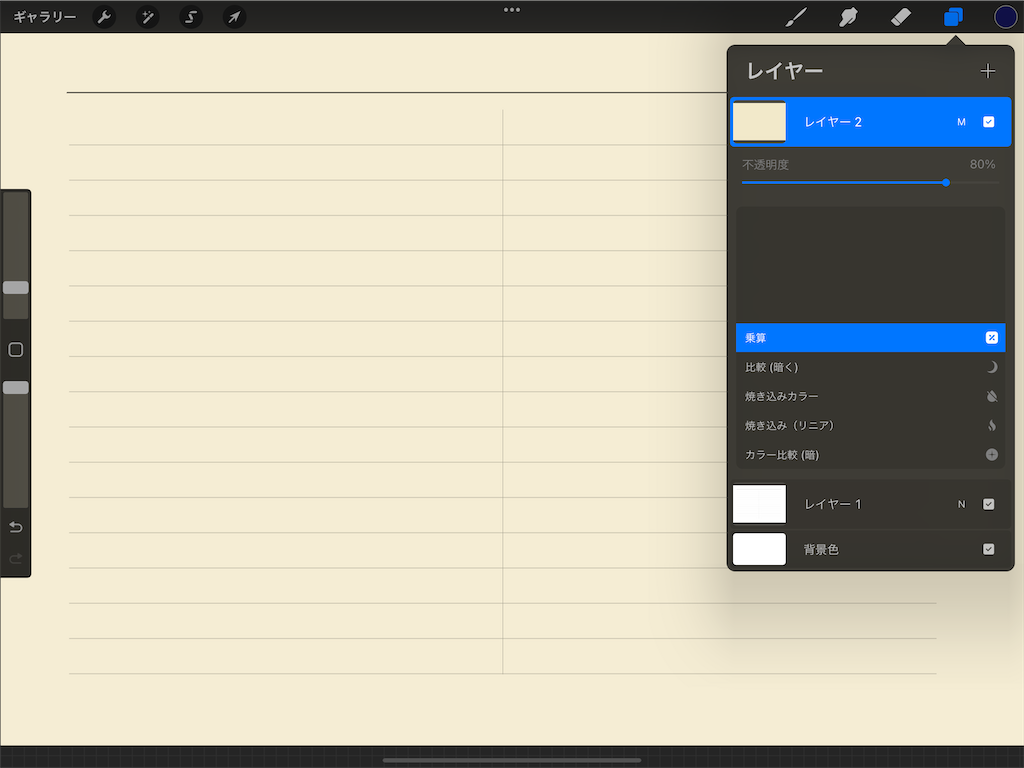Return to ギャラリー

[44, 17]
